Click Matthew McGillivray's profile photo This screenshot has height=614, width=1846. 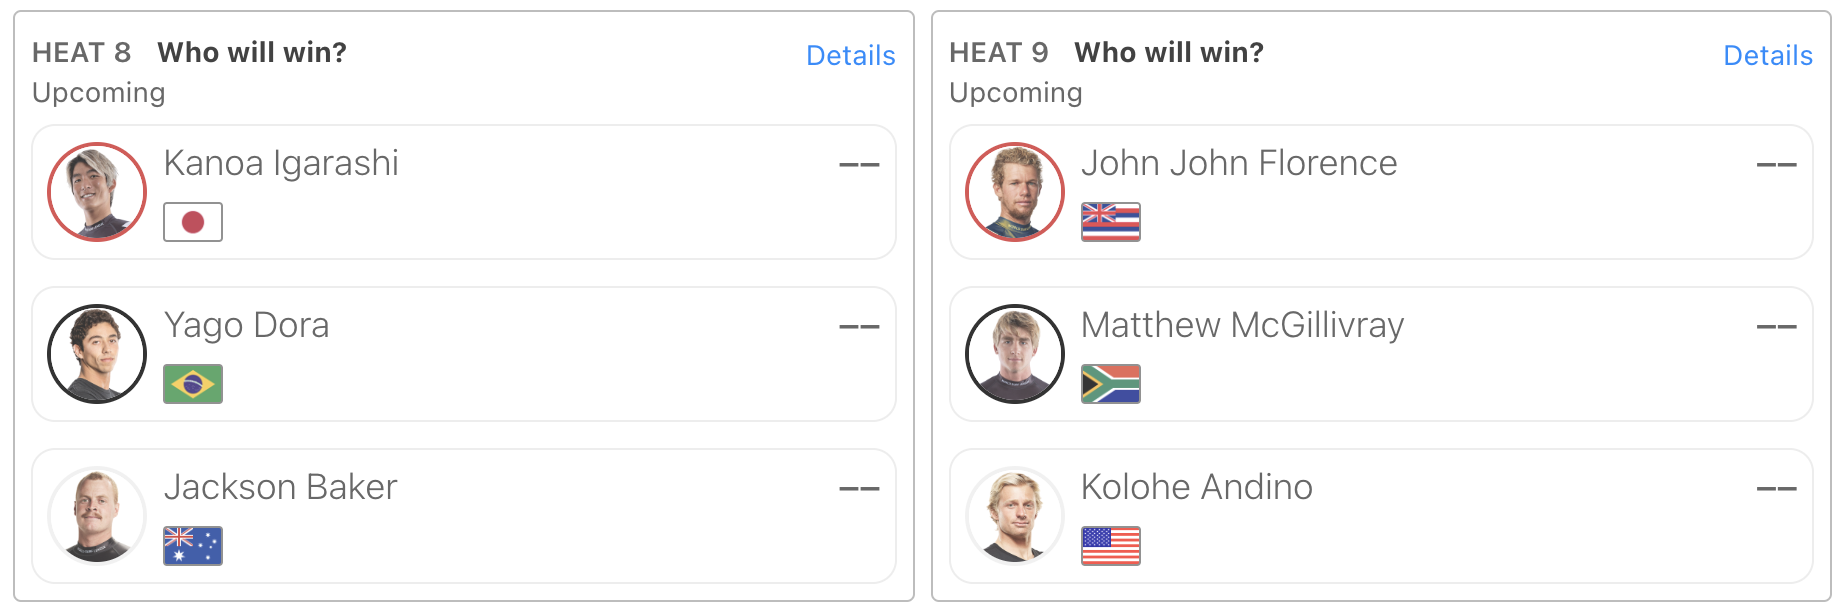[1015, 354]
